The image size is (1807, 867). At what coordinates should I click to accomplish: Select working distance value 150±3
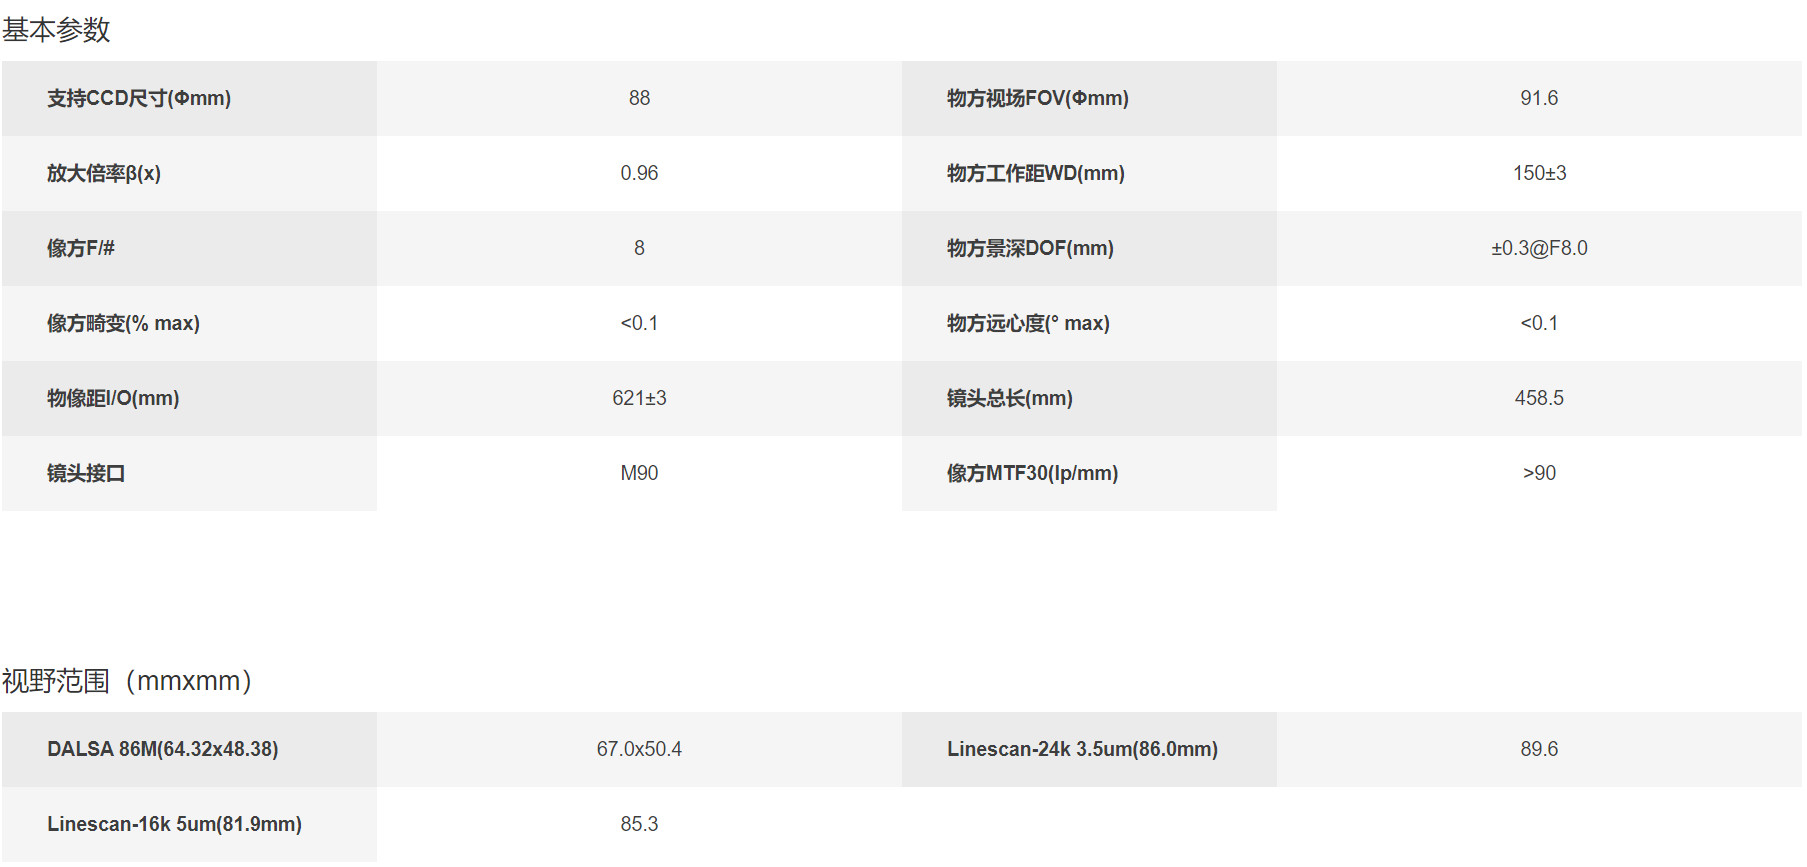1539,173
